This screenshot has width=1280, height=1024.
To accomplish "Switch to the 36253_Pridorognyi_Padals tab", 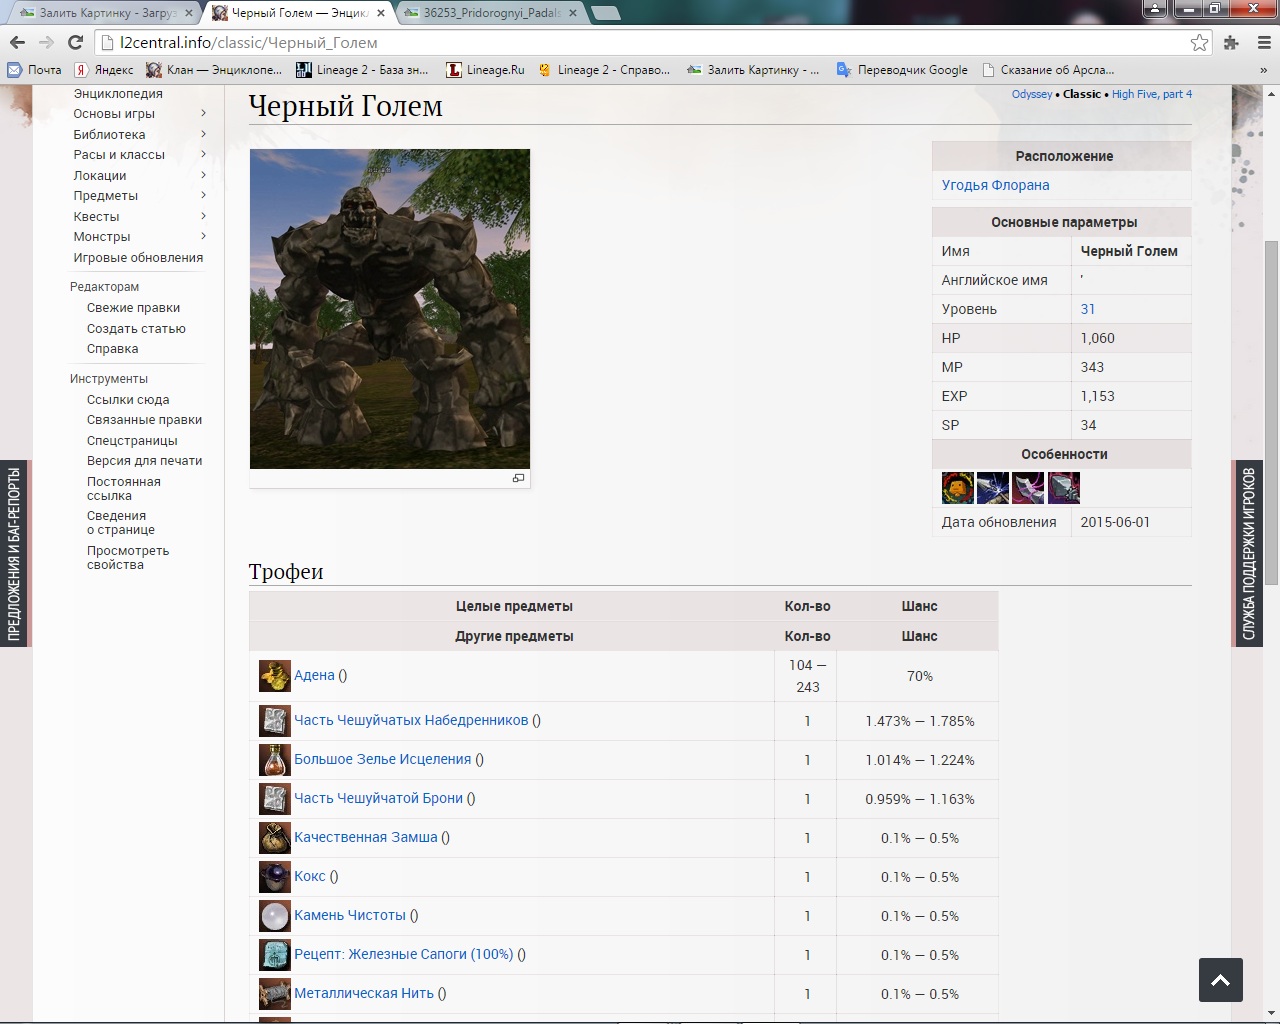I will [x=490, y=13].
